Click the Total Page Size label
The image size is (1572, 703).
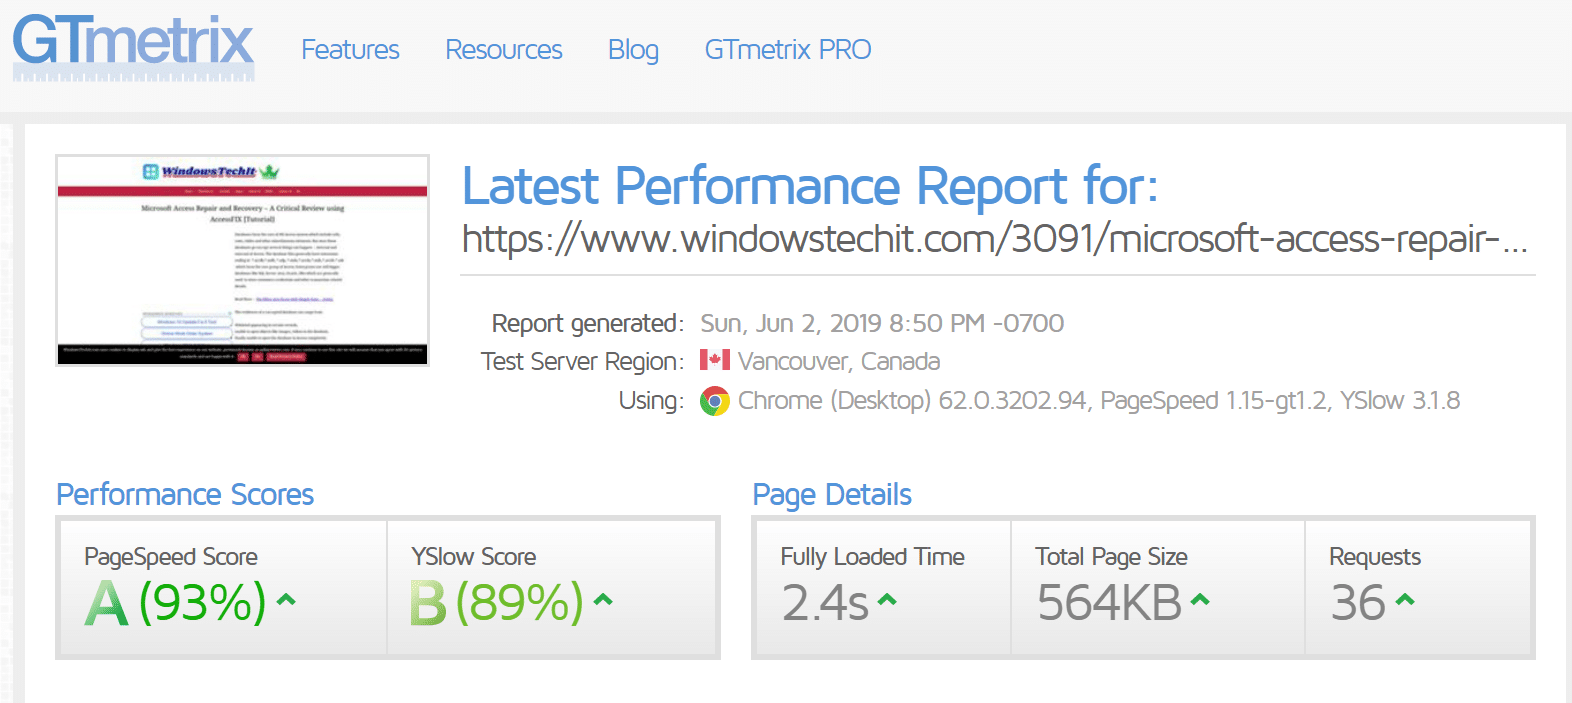1111,557
